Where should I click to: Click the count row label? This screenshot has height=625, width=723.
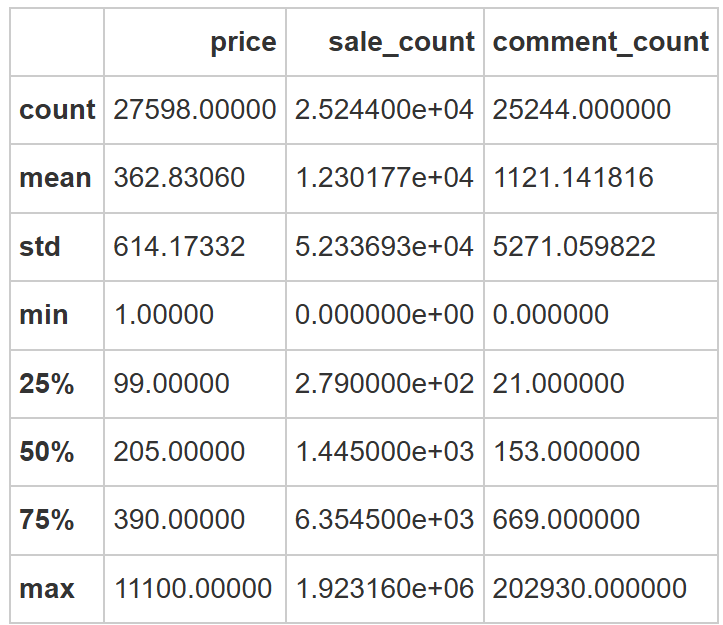[x=57, y=110]
